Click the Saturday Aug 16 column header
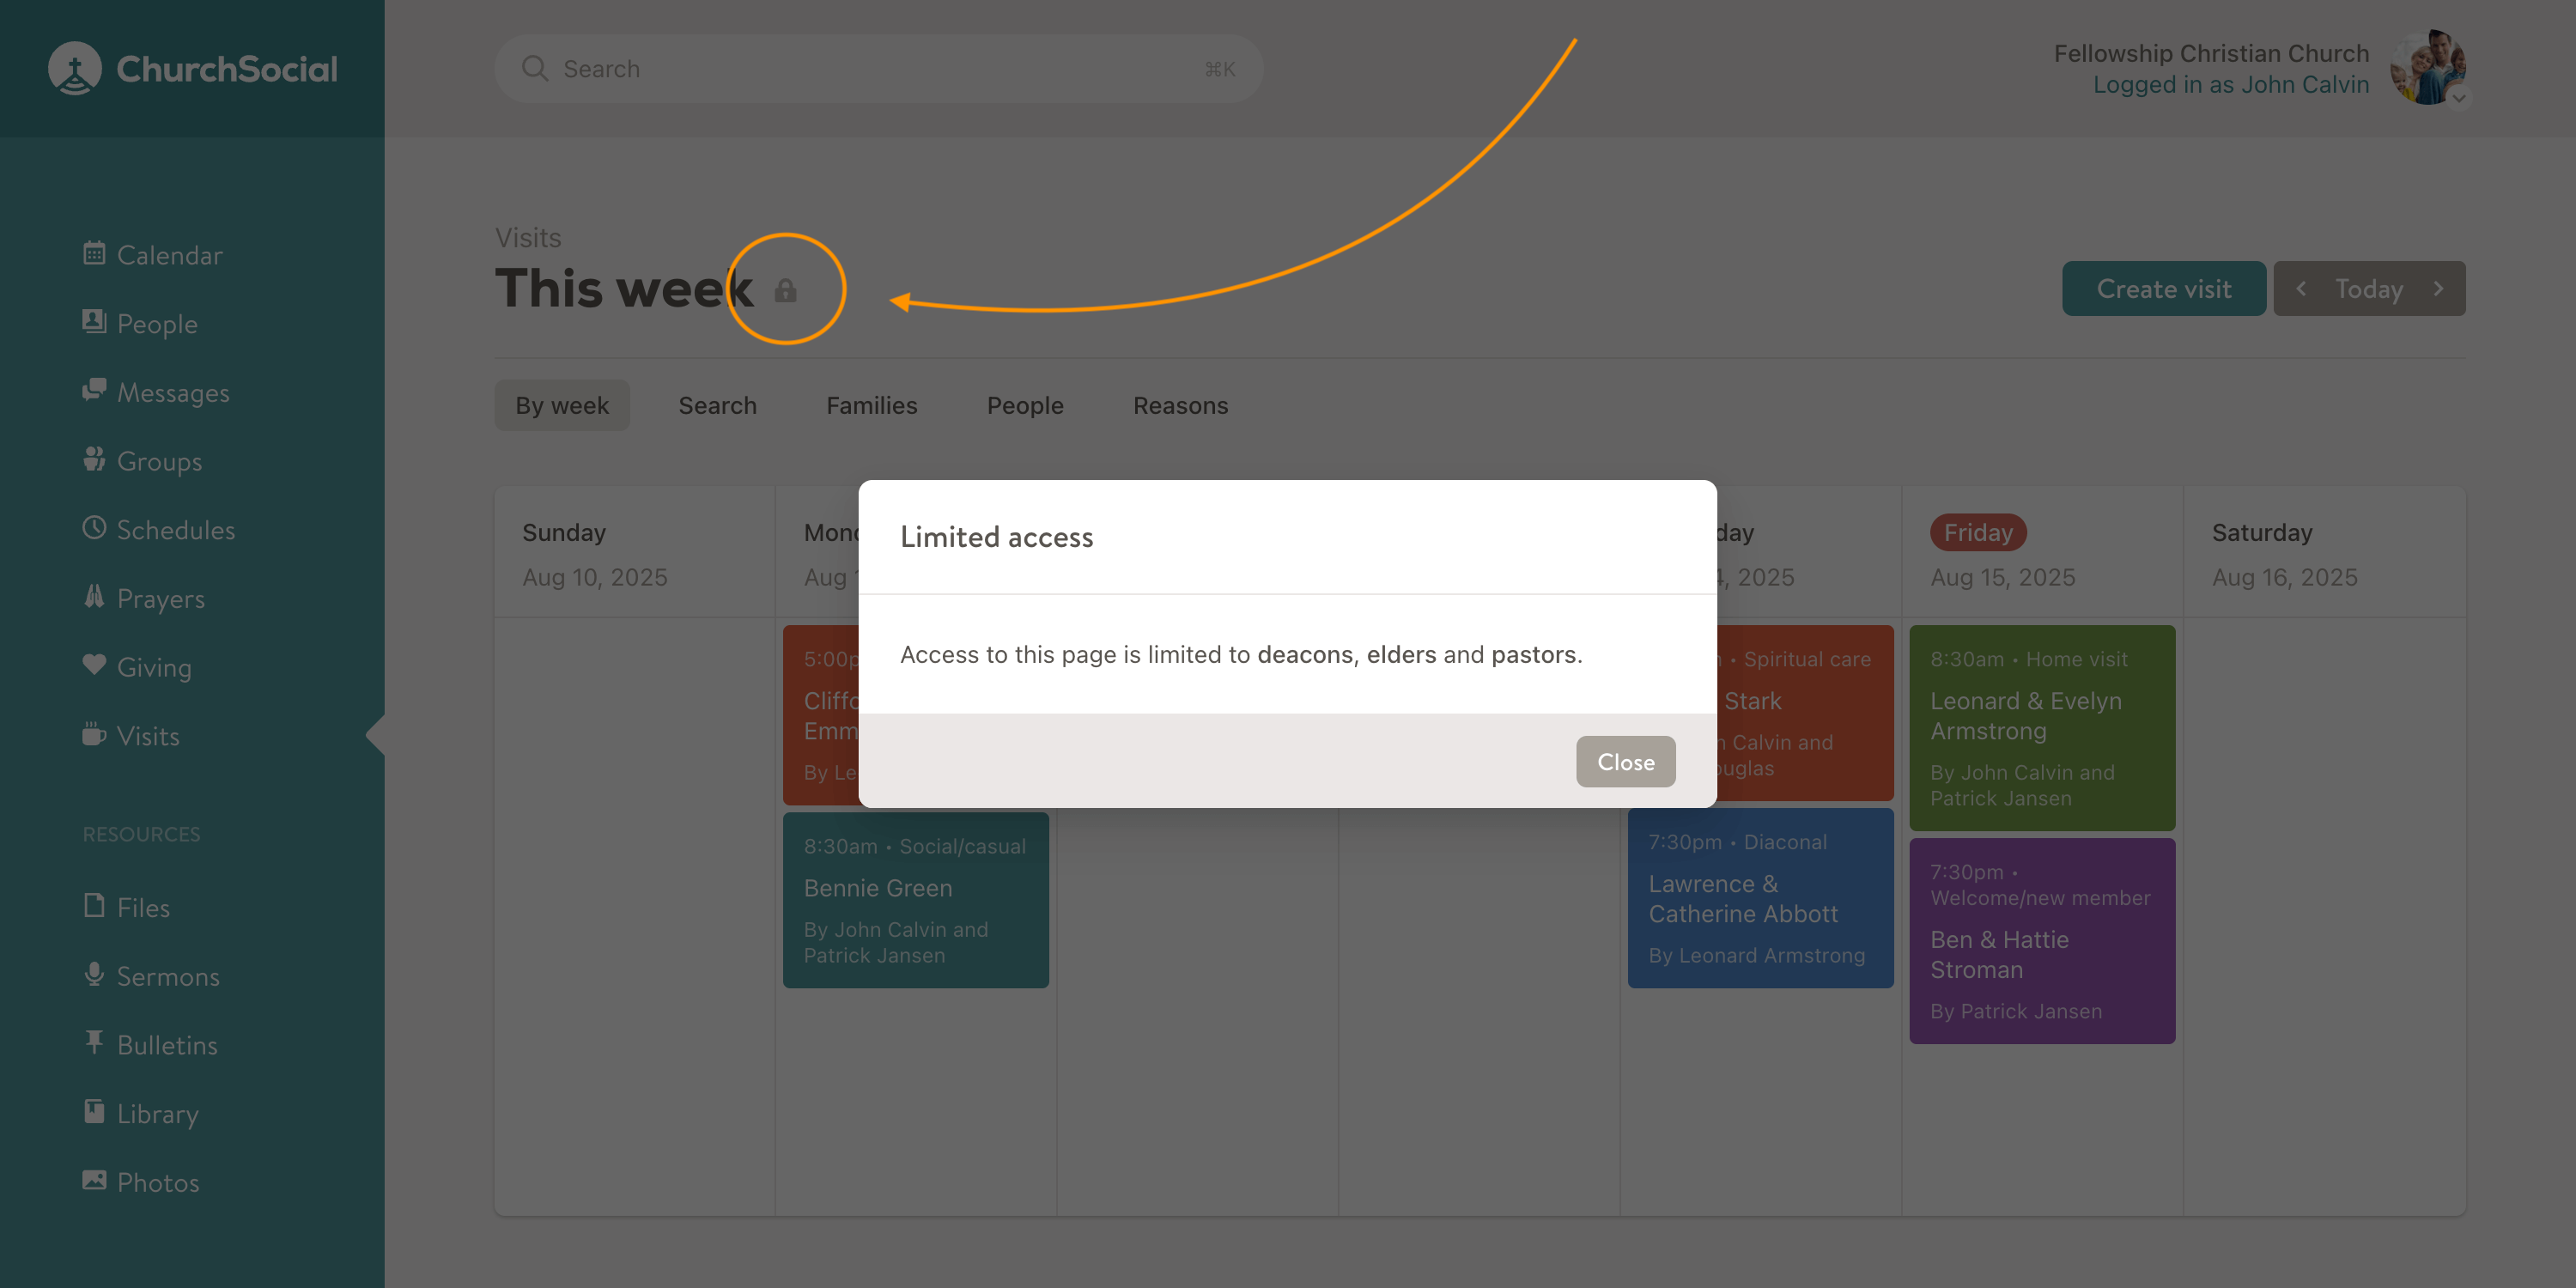 click(2324, 553)
